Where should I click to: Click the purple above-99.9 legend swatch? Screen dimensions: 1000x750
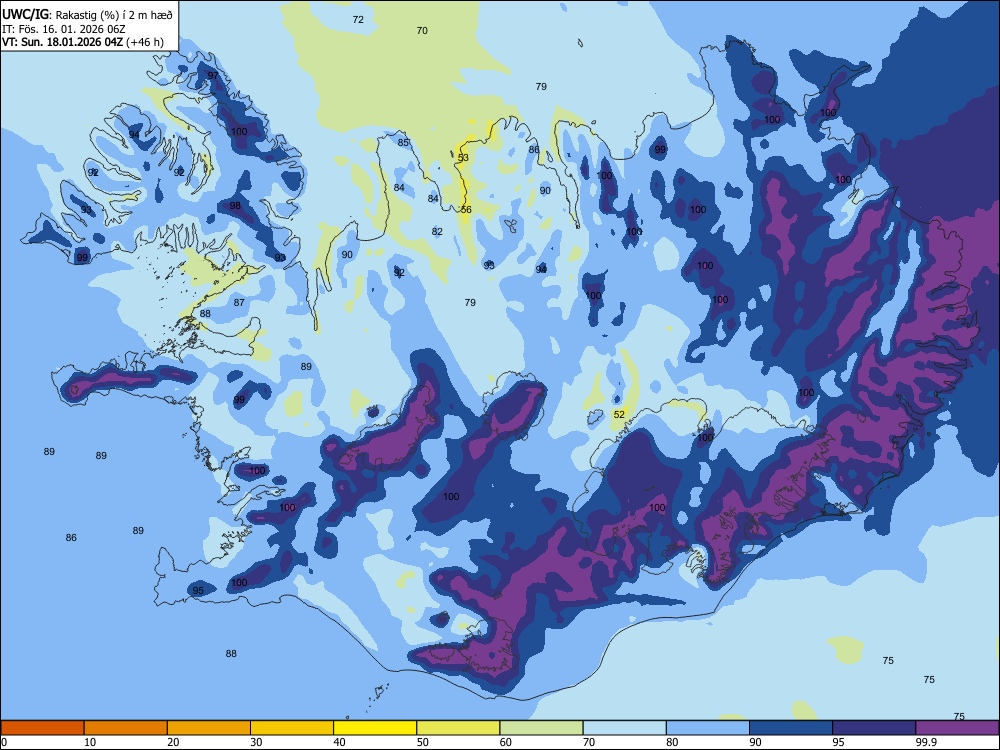[x=957, y=728]
